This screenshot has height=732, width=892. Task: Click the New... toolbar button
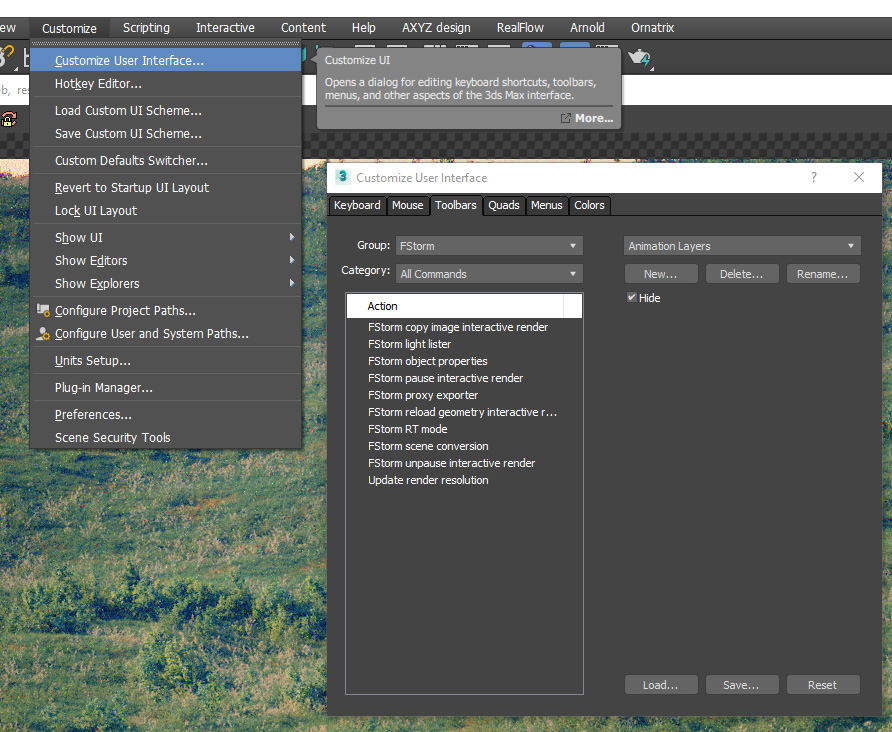click(660, 274)
